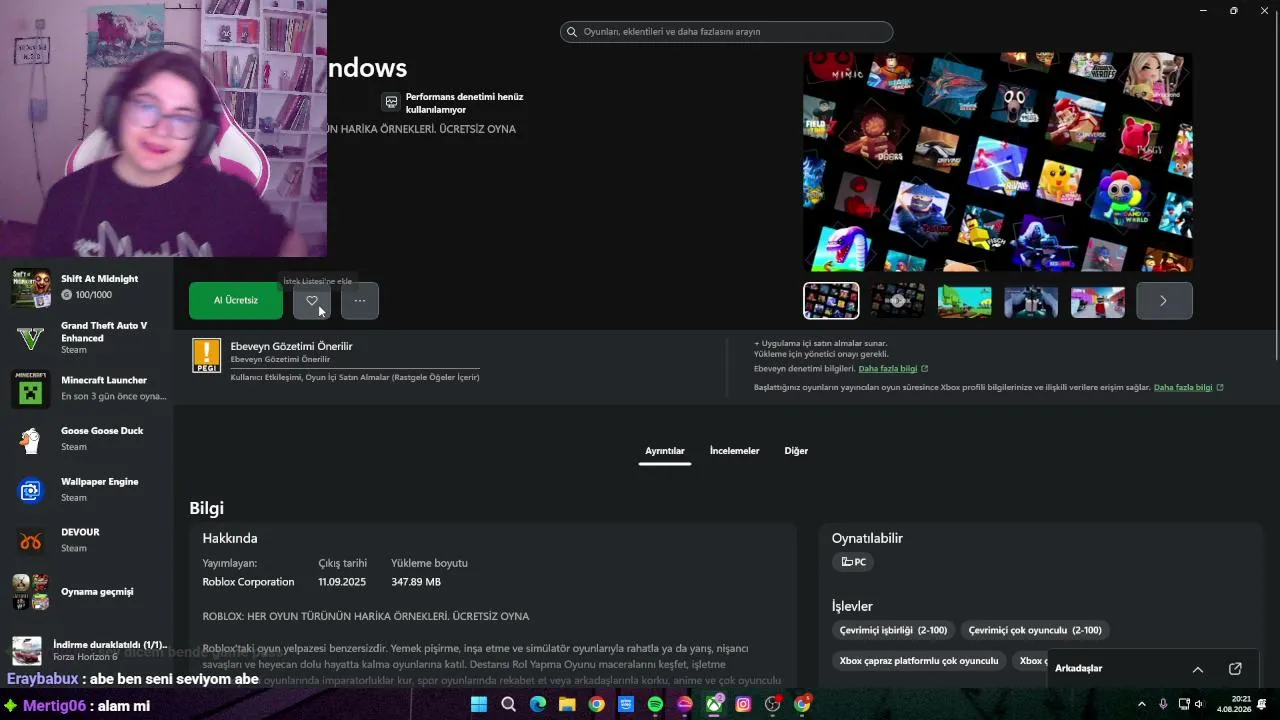Select the video trailer thumbnail

898,301
